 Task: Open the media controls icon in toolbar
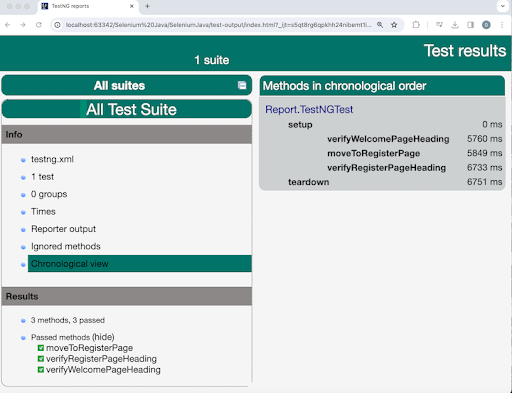point(439,25)
